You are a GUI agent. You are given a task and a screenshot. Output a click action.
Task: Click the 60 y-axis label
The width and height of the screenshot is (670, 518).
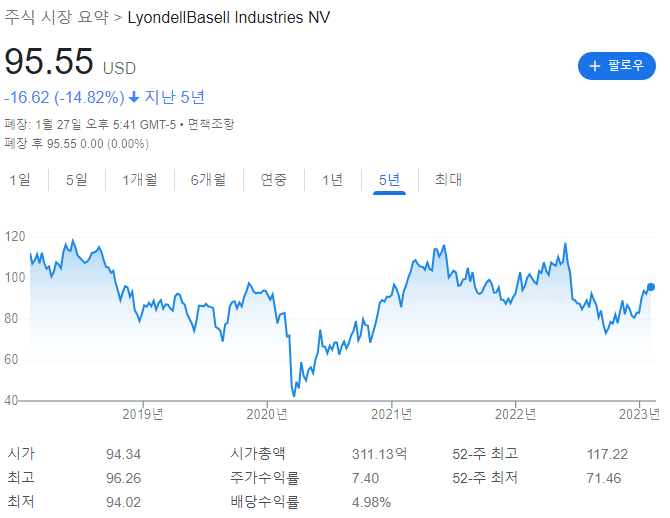point(11,359)
